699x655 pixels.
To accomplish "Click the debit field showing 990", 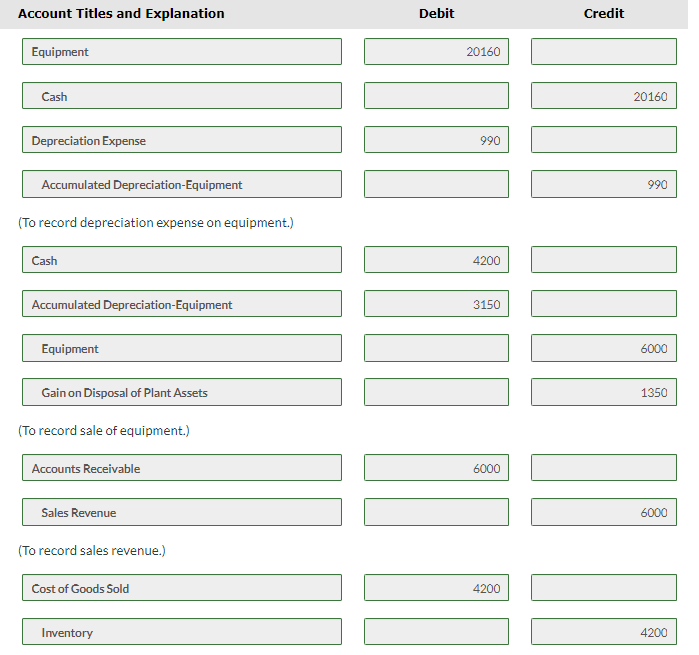I will [x=436, y=140].
